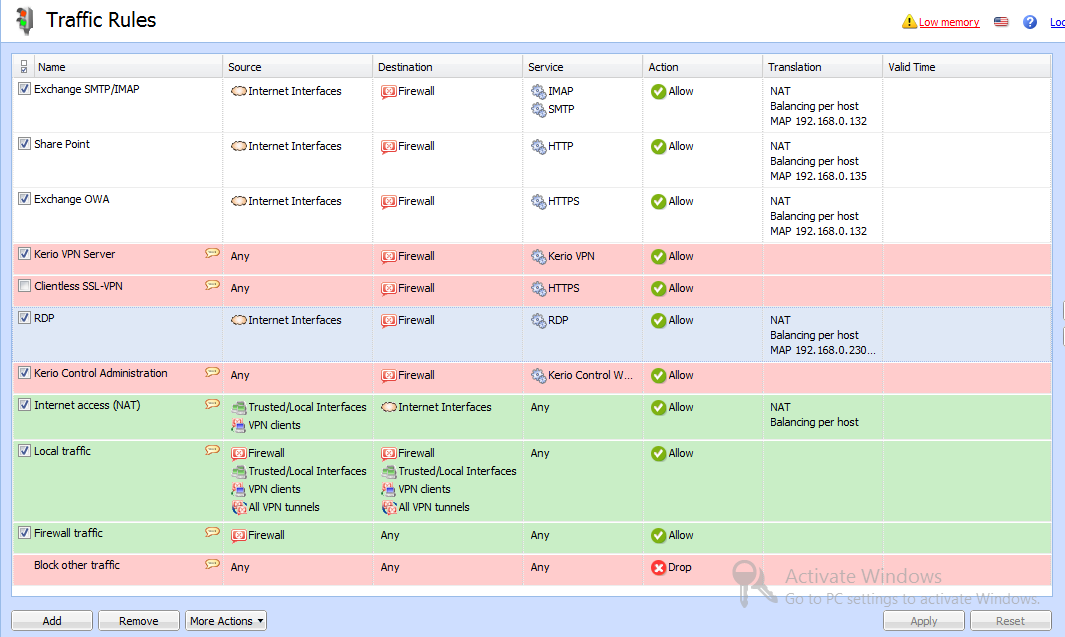The image size is (1065, 637).
Task: Click the IMAP service gear icon
Action: tap(539, 91)
